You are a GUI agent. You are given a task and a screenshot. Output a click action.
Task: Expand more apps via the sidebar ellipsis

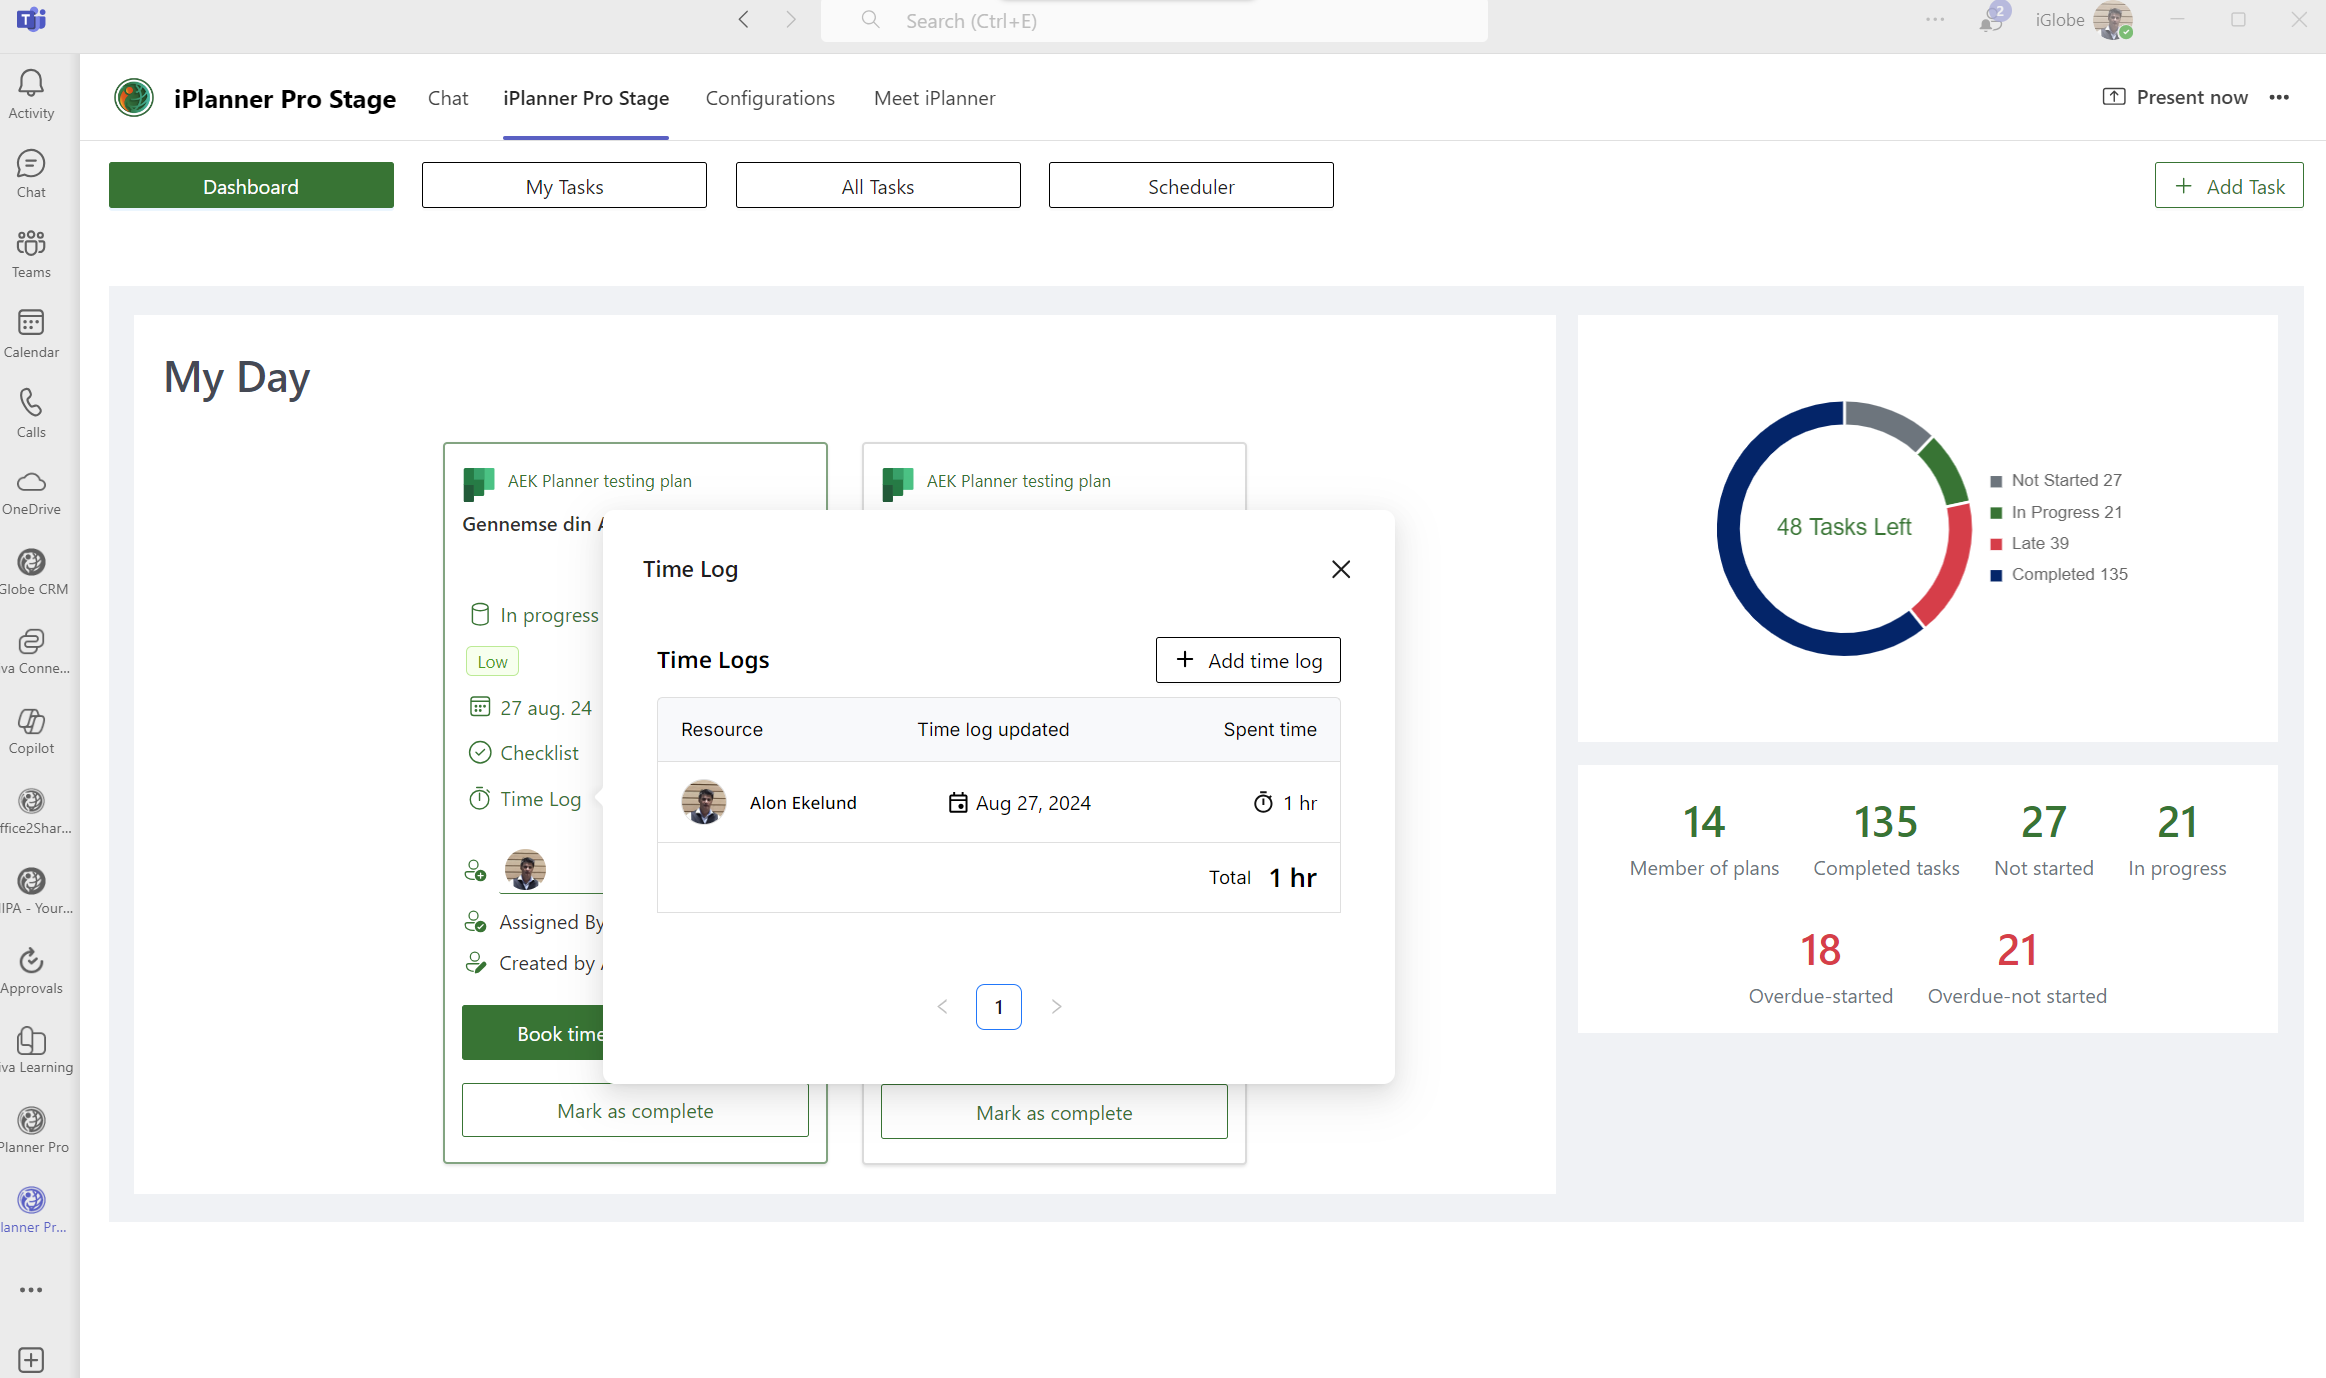31,1289
